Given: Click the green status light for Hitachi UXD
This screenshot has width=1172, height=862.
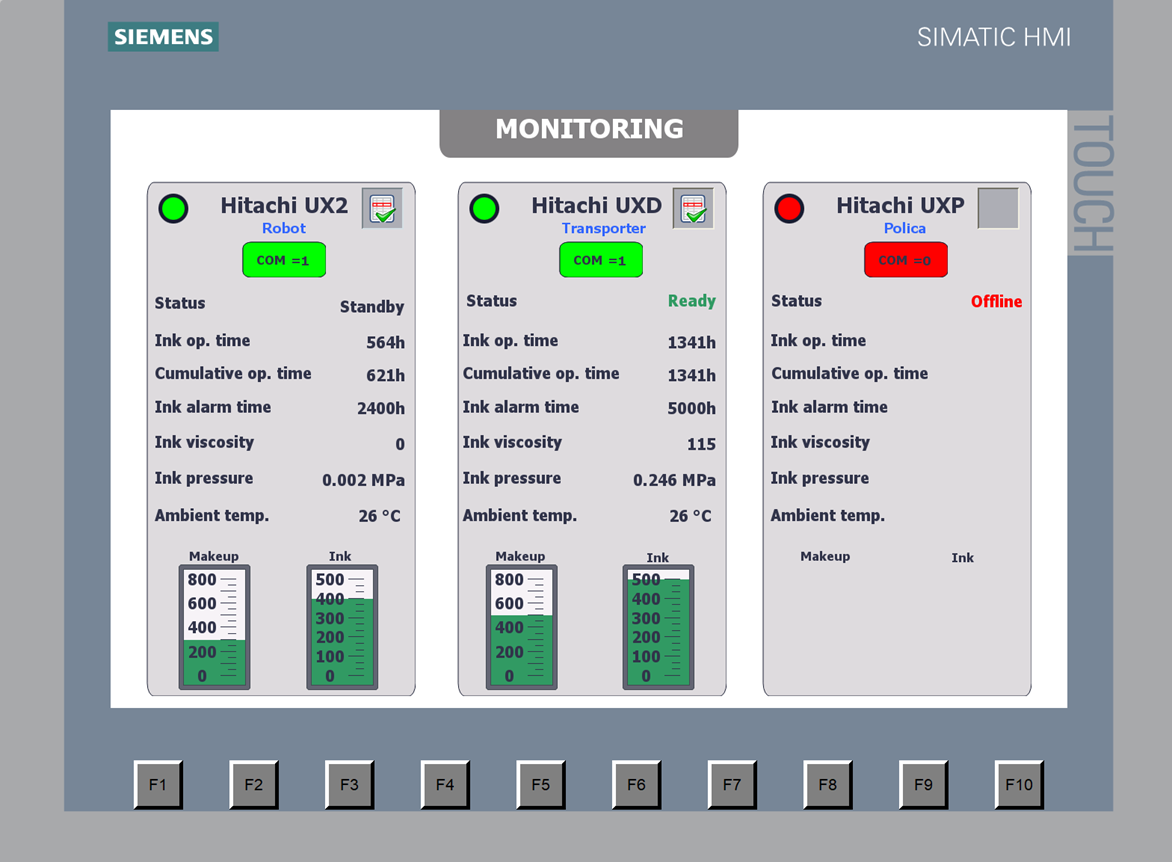Looking at the screenshot, I should point(485,208).
